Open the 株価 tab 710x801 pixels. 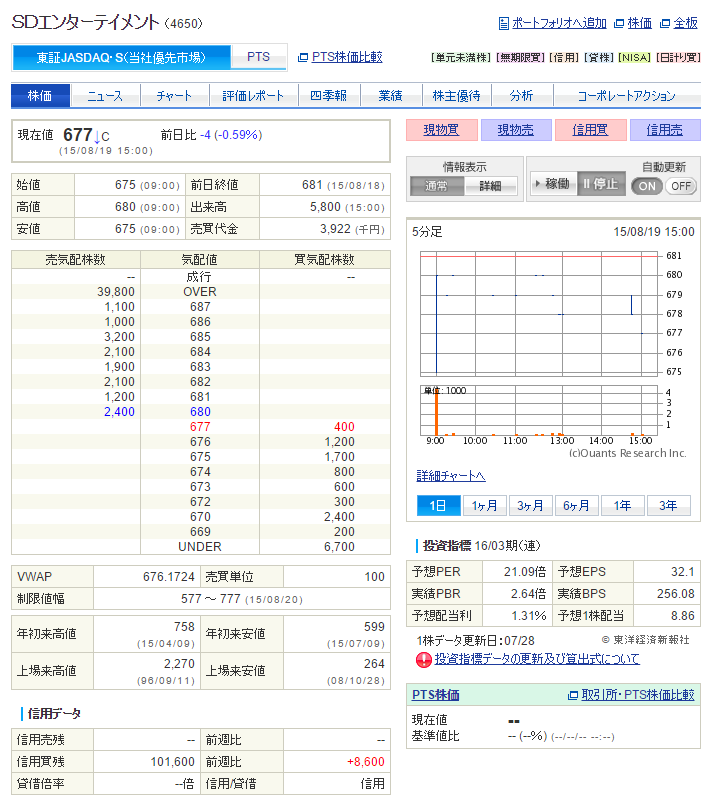(x=40, y=96)
